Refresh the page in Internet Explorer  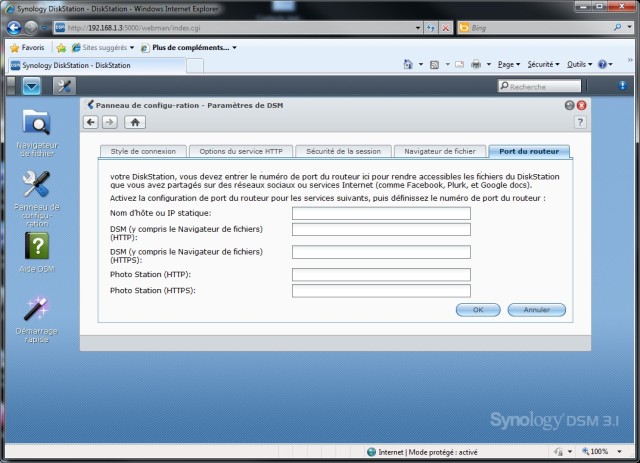(x=431, y=28)
